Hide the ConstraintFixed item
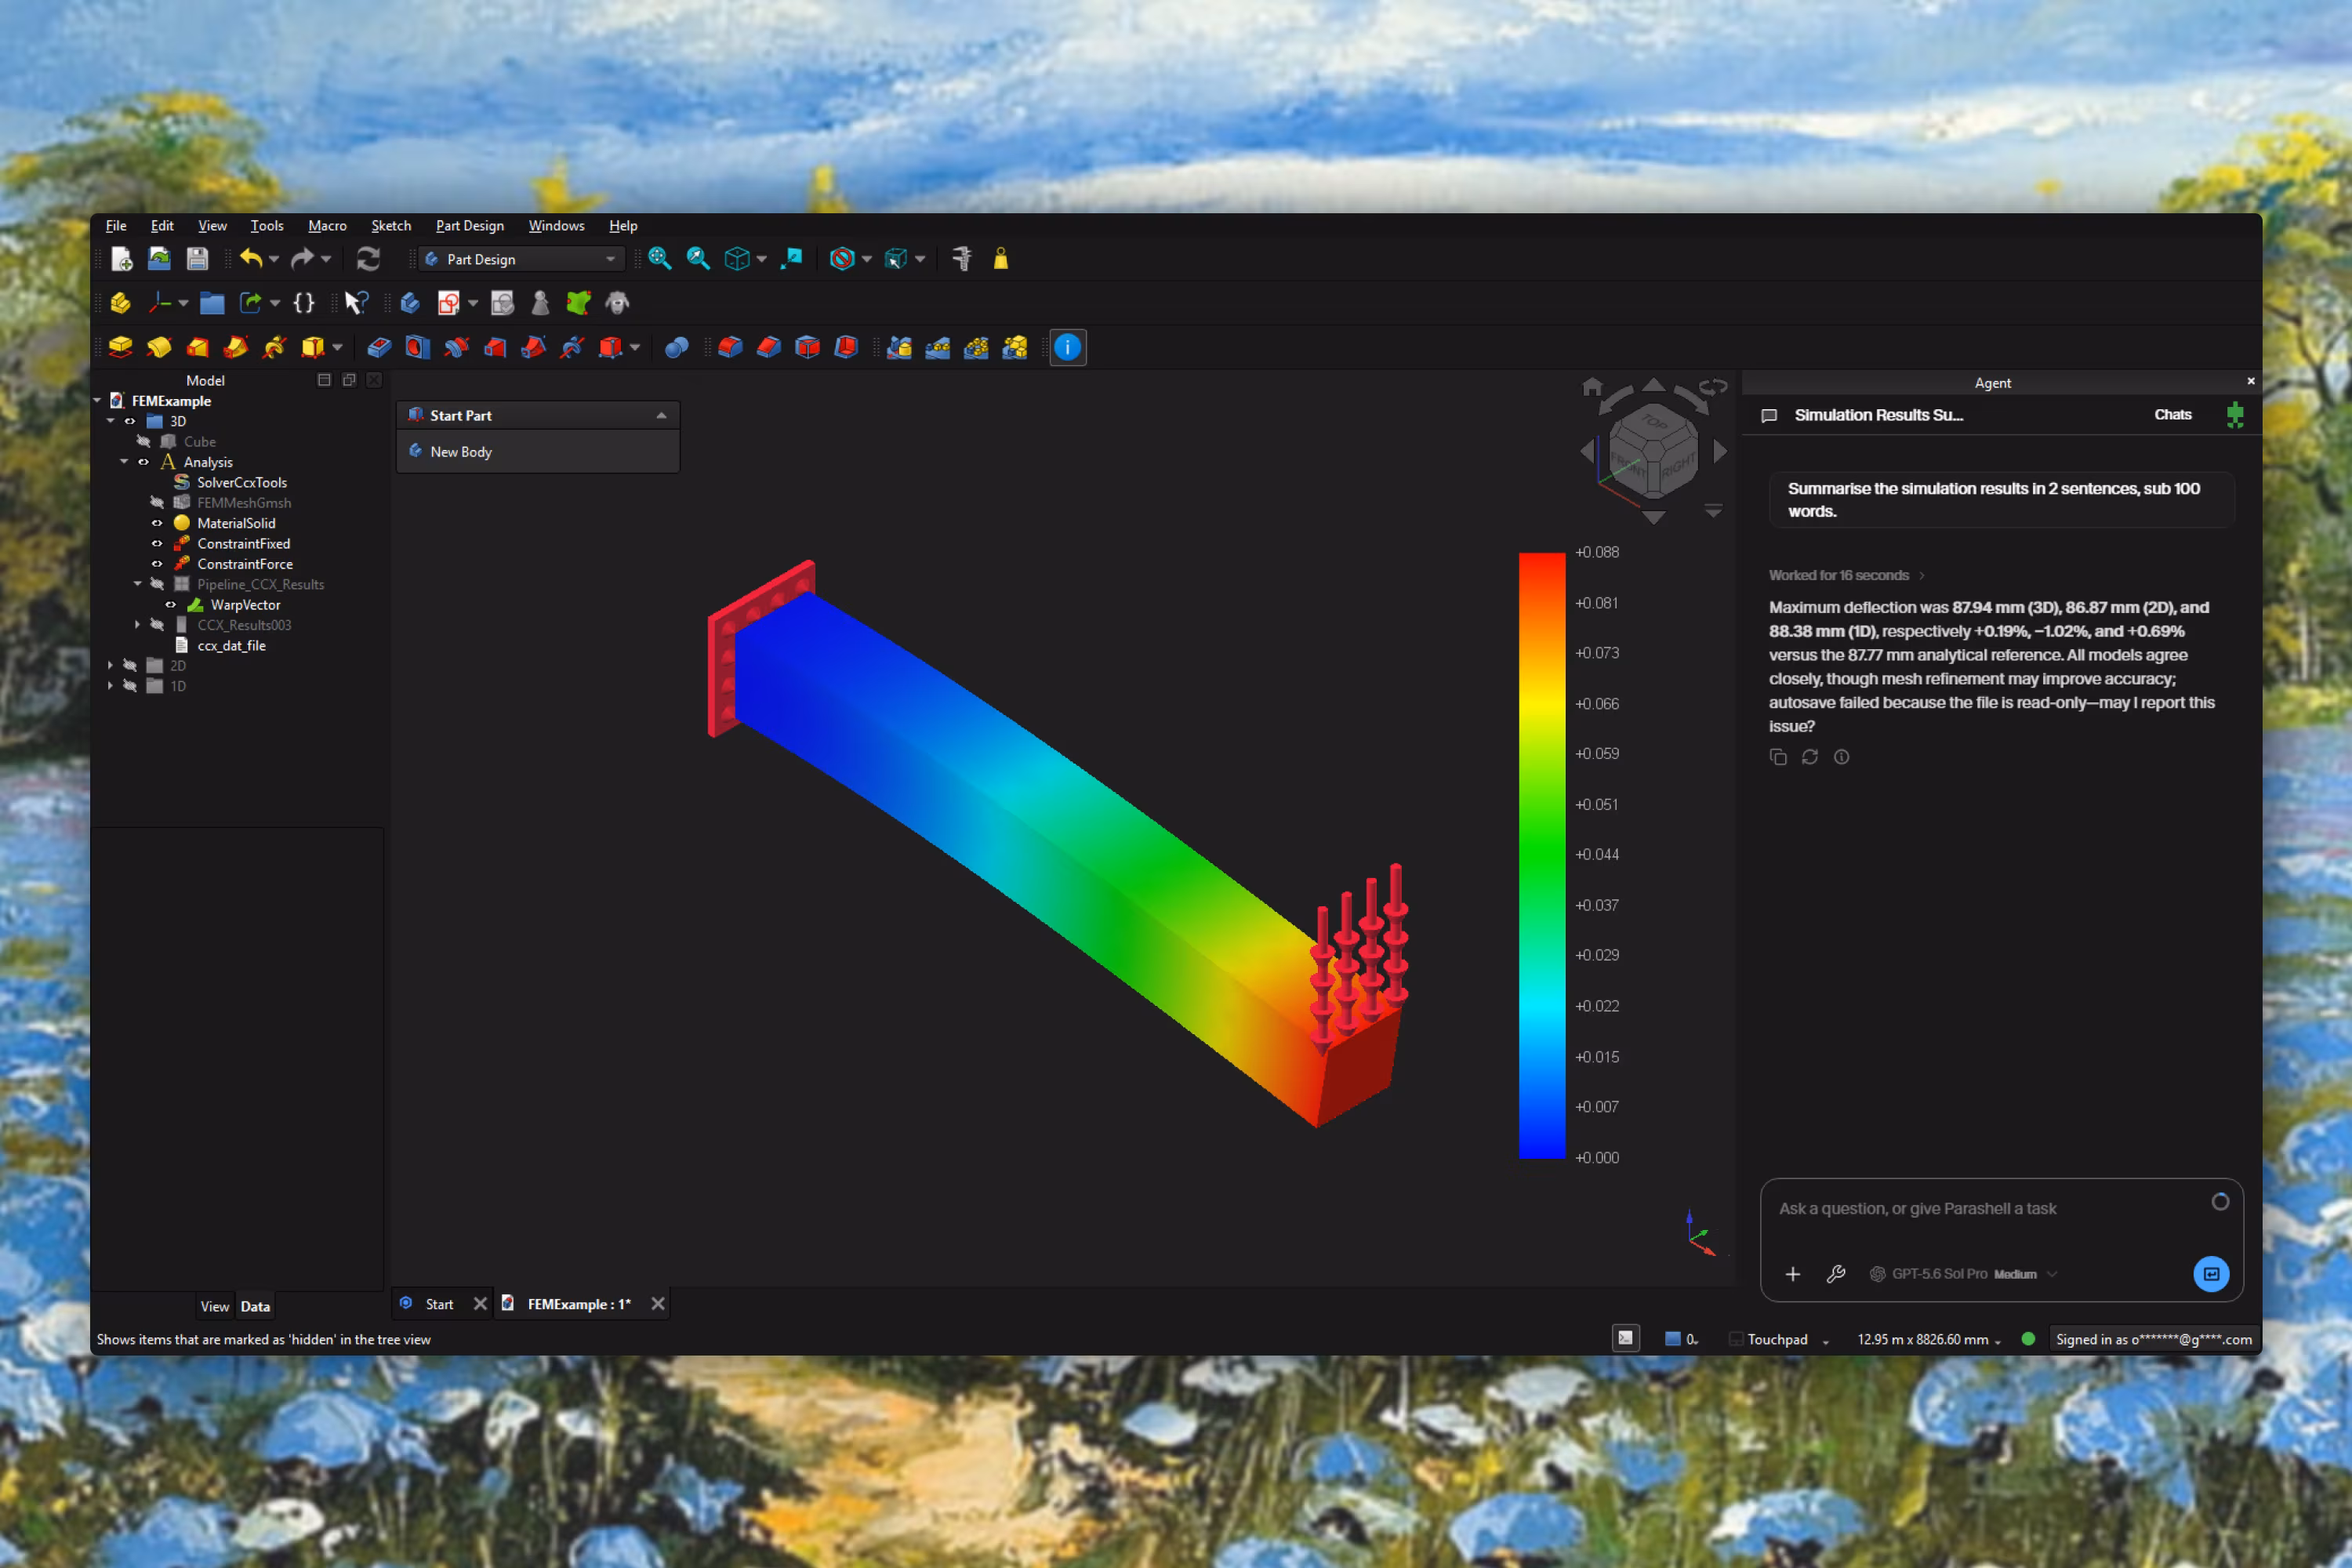 pos(157,544)
